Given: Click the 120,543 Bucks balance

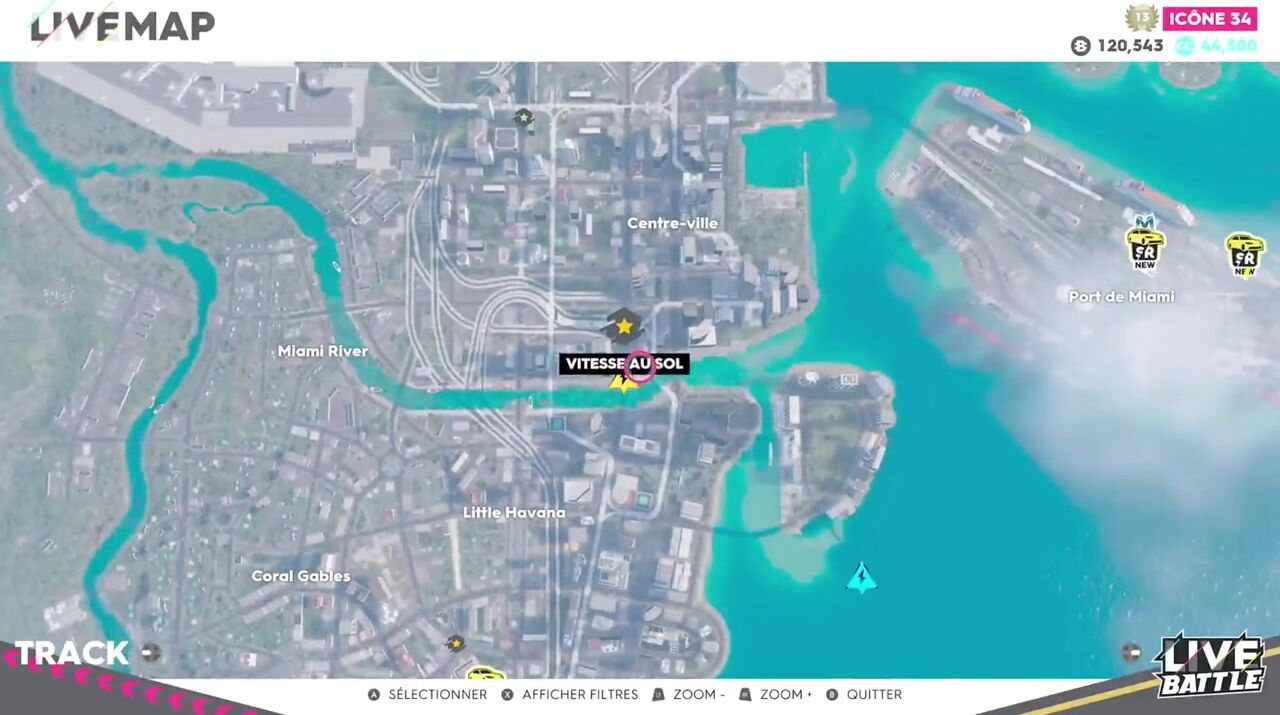Looking at the screenshot, I should pos(1130,46).
